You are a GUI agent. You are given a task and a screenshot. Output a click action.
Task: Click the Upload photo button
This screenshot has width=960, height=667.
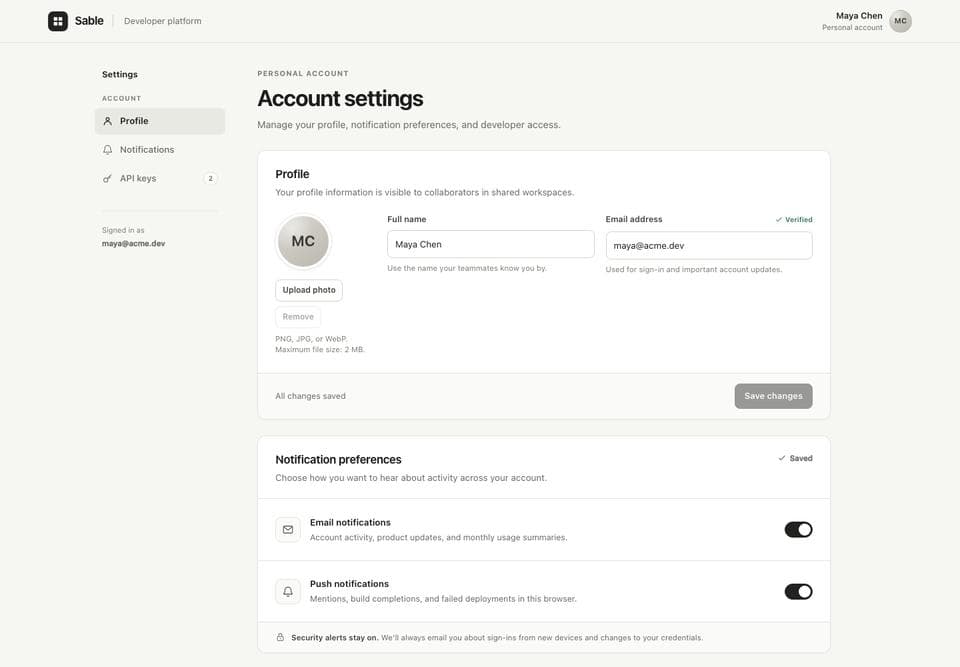tap(309, 290)
